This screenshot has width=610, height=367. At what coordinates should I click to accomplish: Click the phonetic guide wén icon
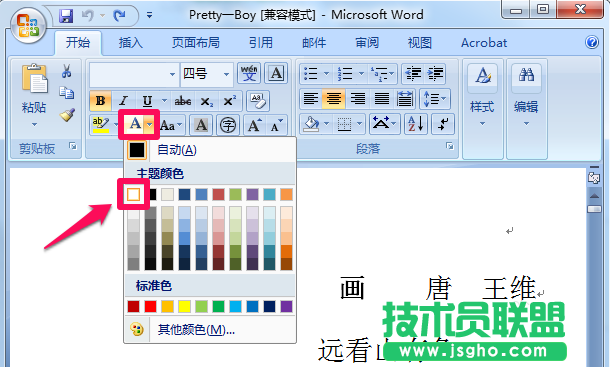click(x=249, y=73)
